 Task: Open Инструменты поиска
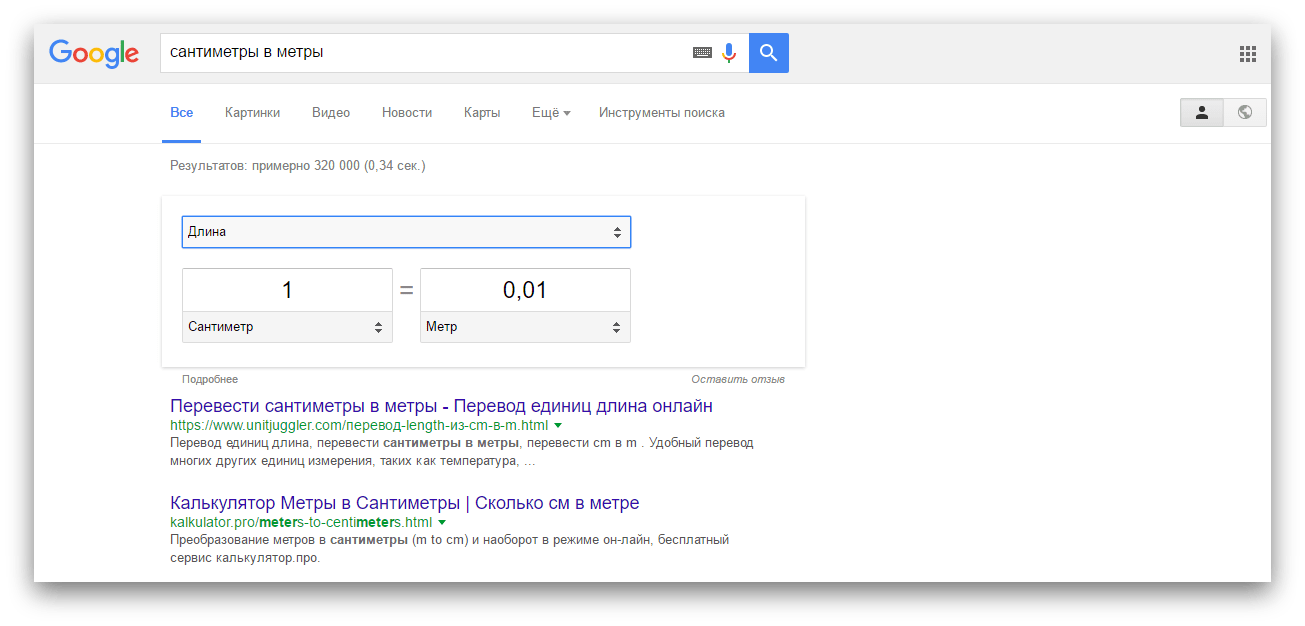tap(661, 113)
